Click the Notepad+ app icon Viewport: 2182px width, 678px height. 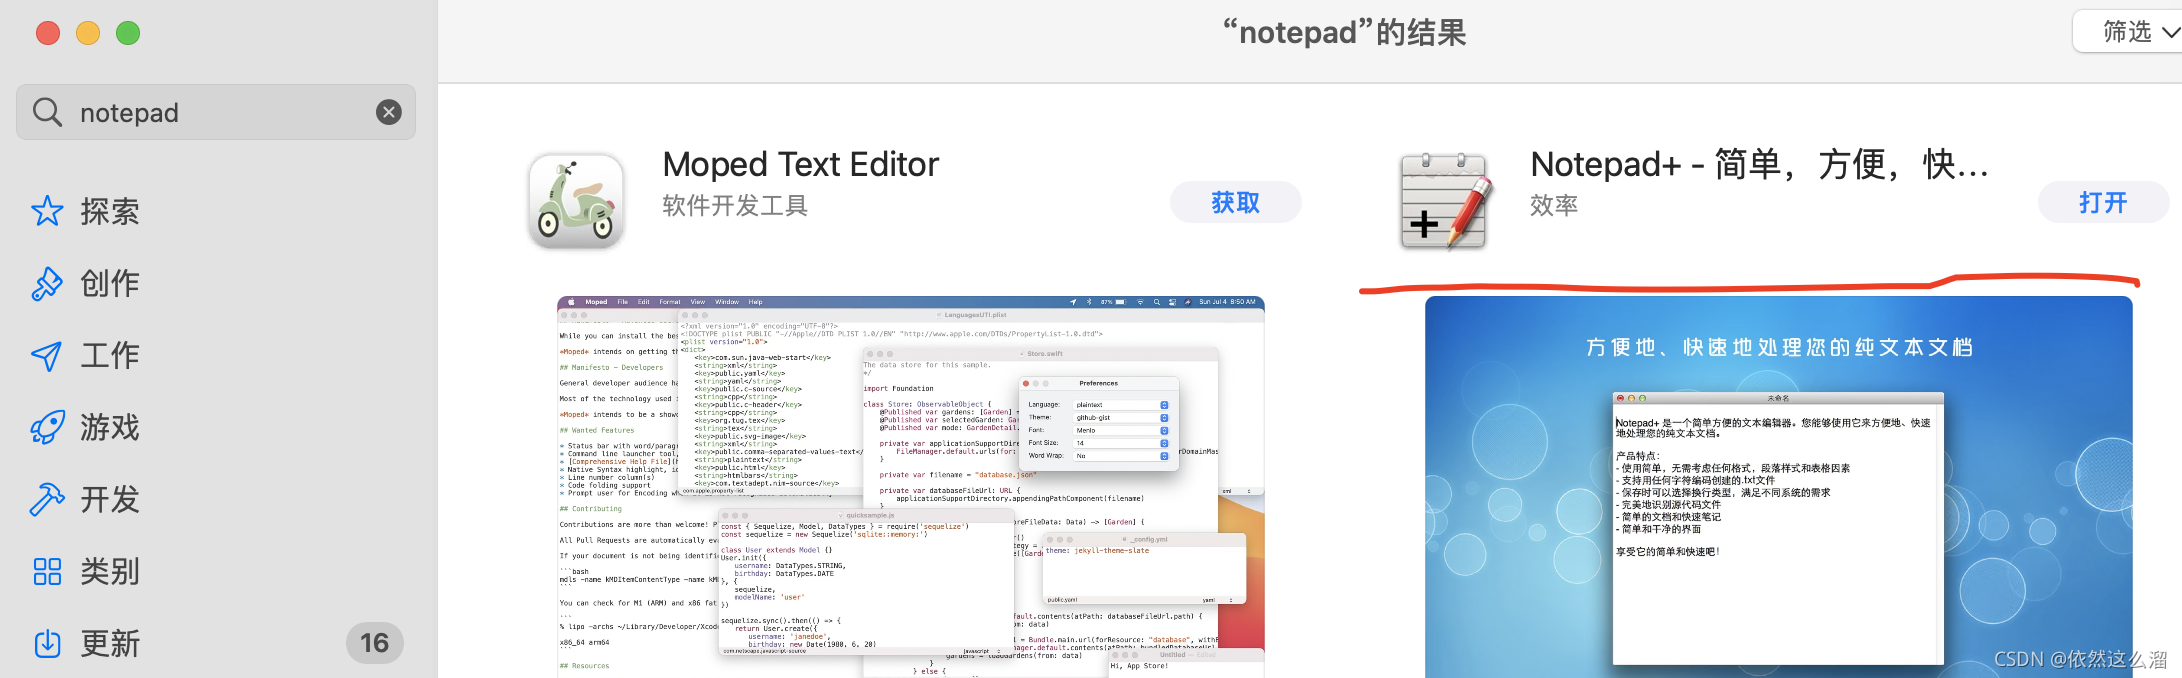1445,201
